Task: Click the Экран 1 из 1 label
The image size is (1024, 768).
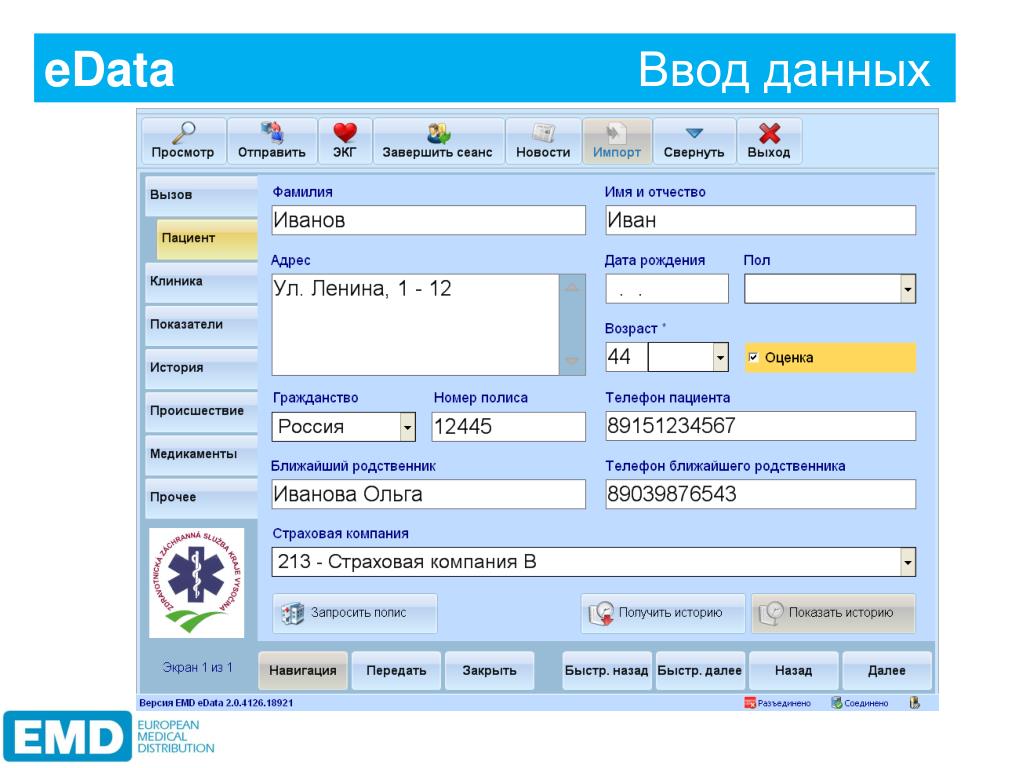Action: pyautogui.click(x=197, y=667)
